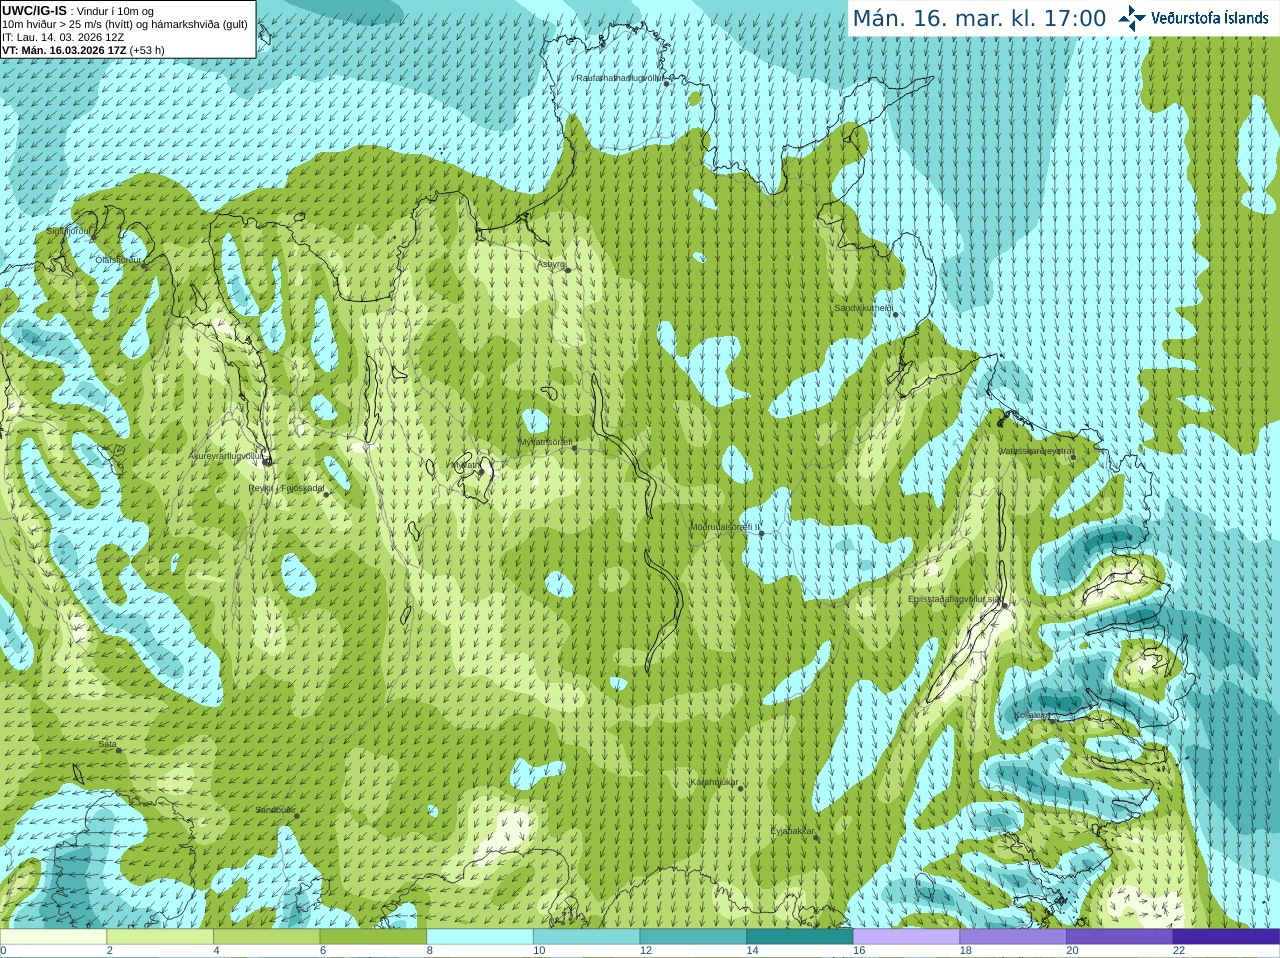This screenshot has height=958, width=1280.
Task: Click the legend value '22'
Action: tap(1179, 951)
